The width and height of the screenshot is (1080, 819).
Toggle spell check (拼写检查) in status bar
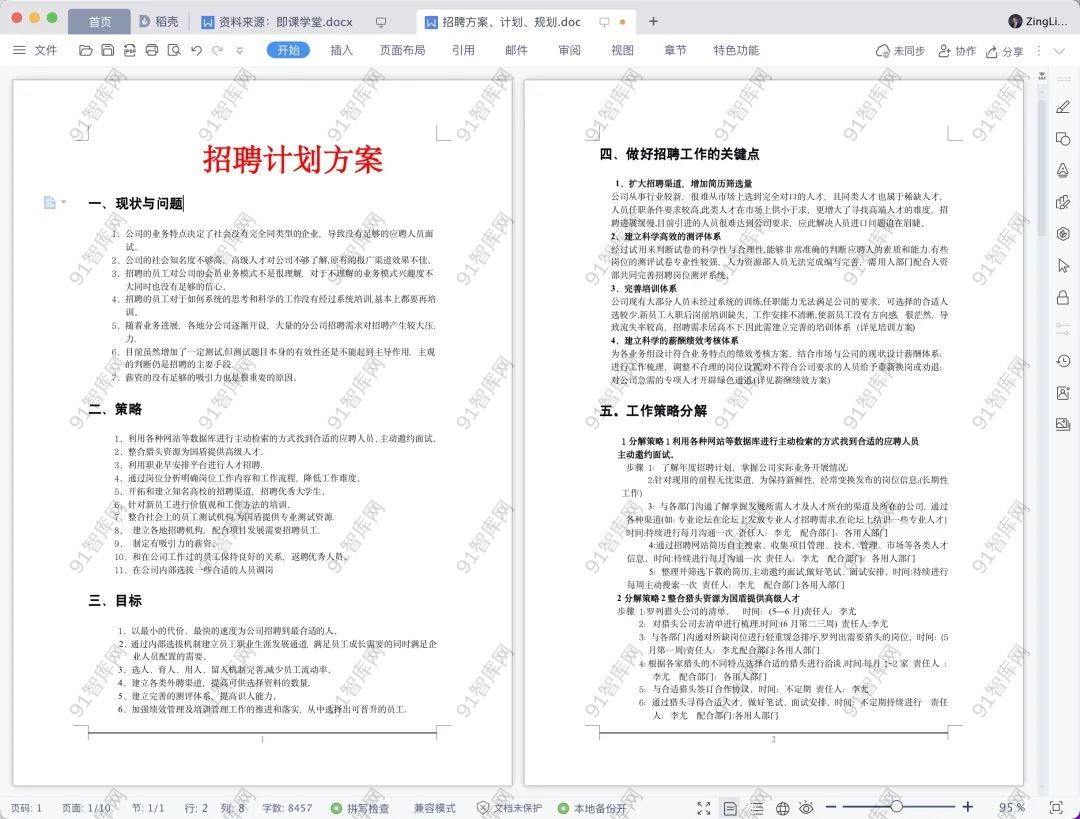(x=360, y=808)
